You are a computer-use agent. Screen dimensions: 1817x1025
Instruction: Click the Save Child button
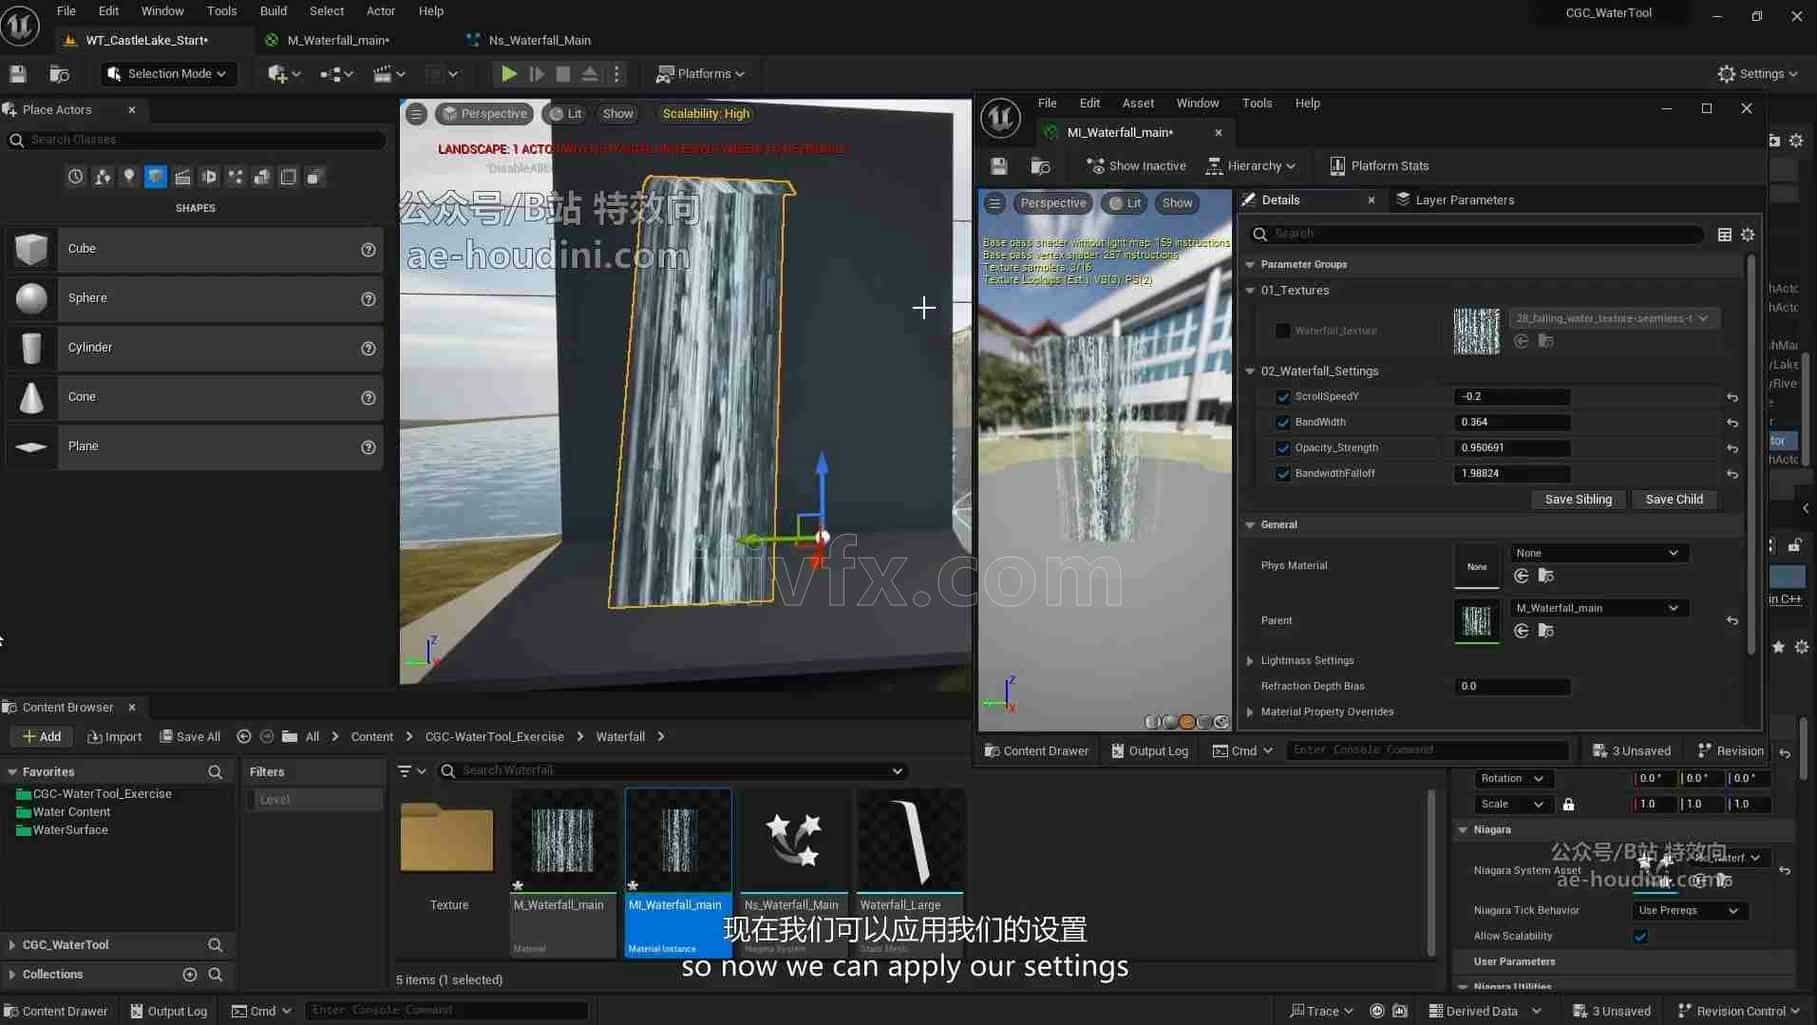[1674, 499]
